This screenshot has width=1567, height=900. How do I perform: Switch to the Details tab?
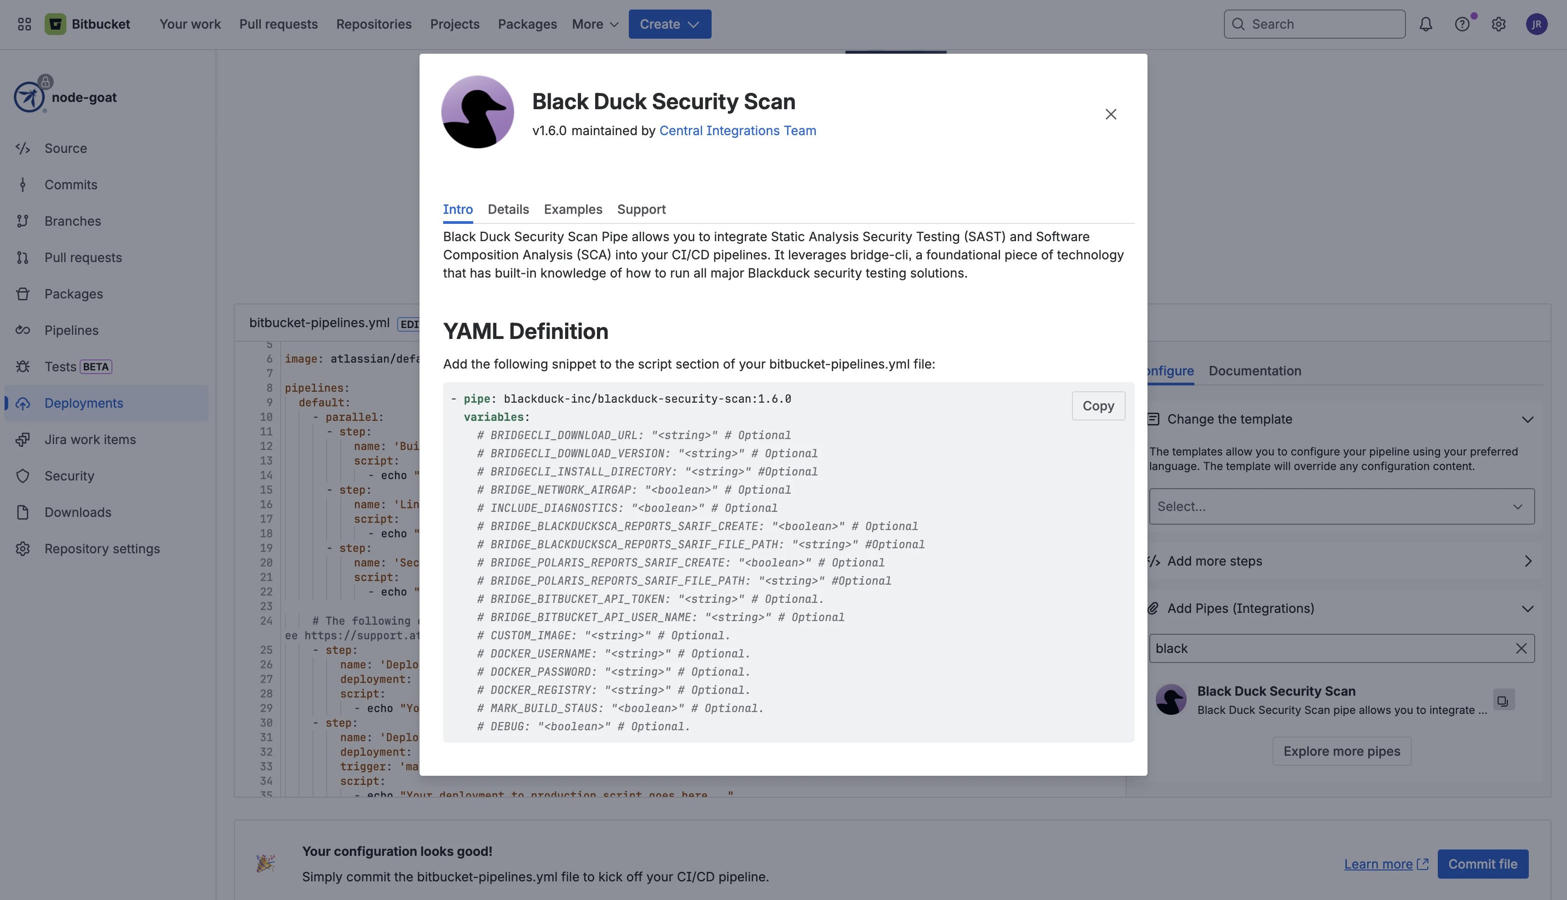click(508, 210)
